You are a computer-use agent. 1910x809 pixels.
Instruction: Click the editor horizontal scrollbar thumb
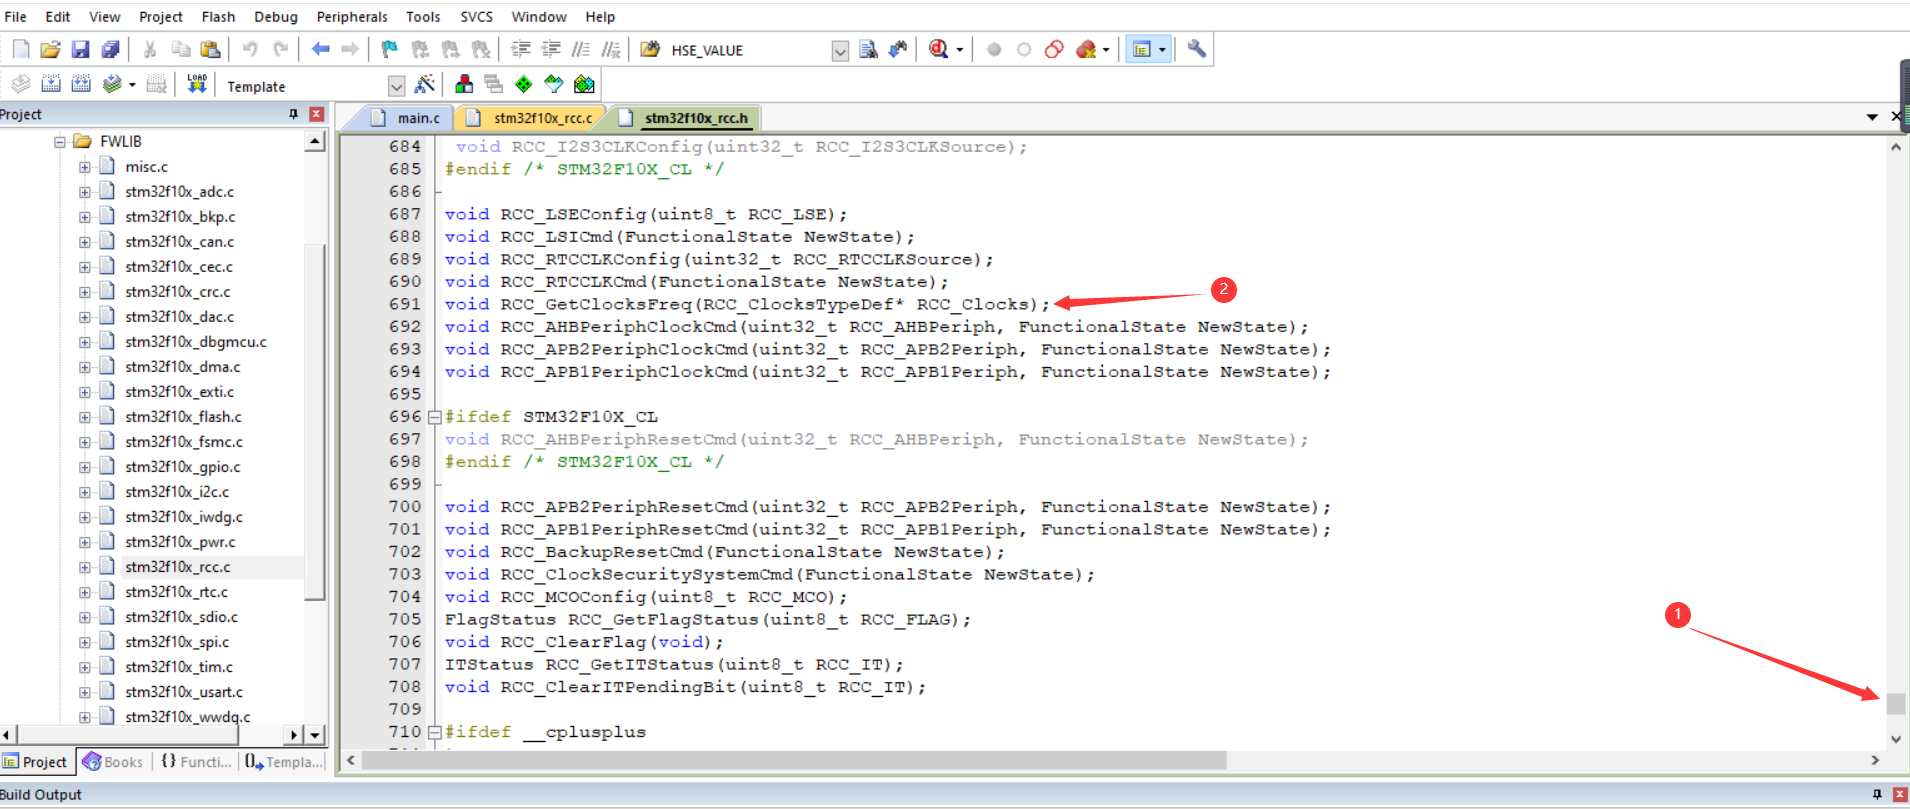pos(795,761)
